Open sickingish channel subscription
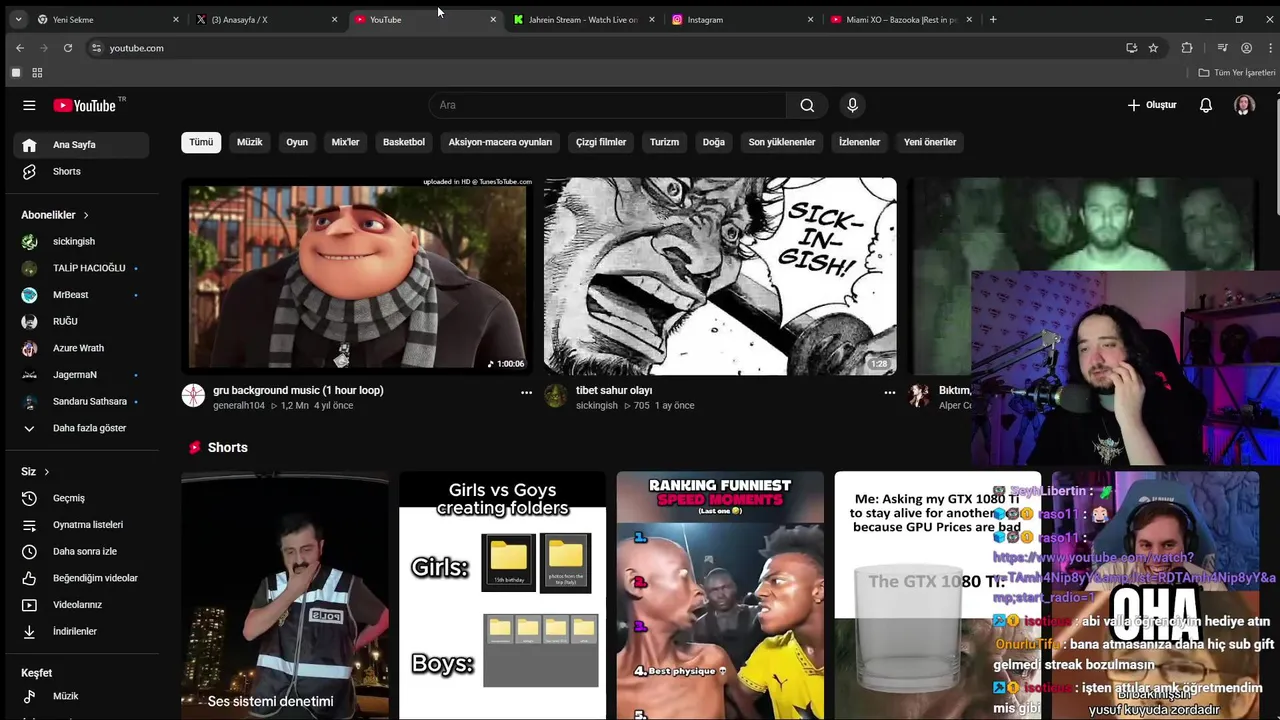The image size is (1280, 720). click(x=81, y=241)
